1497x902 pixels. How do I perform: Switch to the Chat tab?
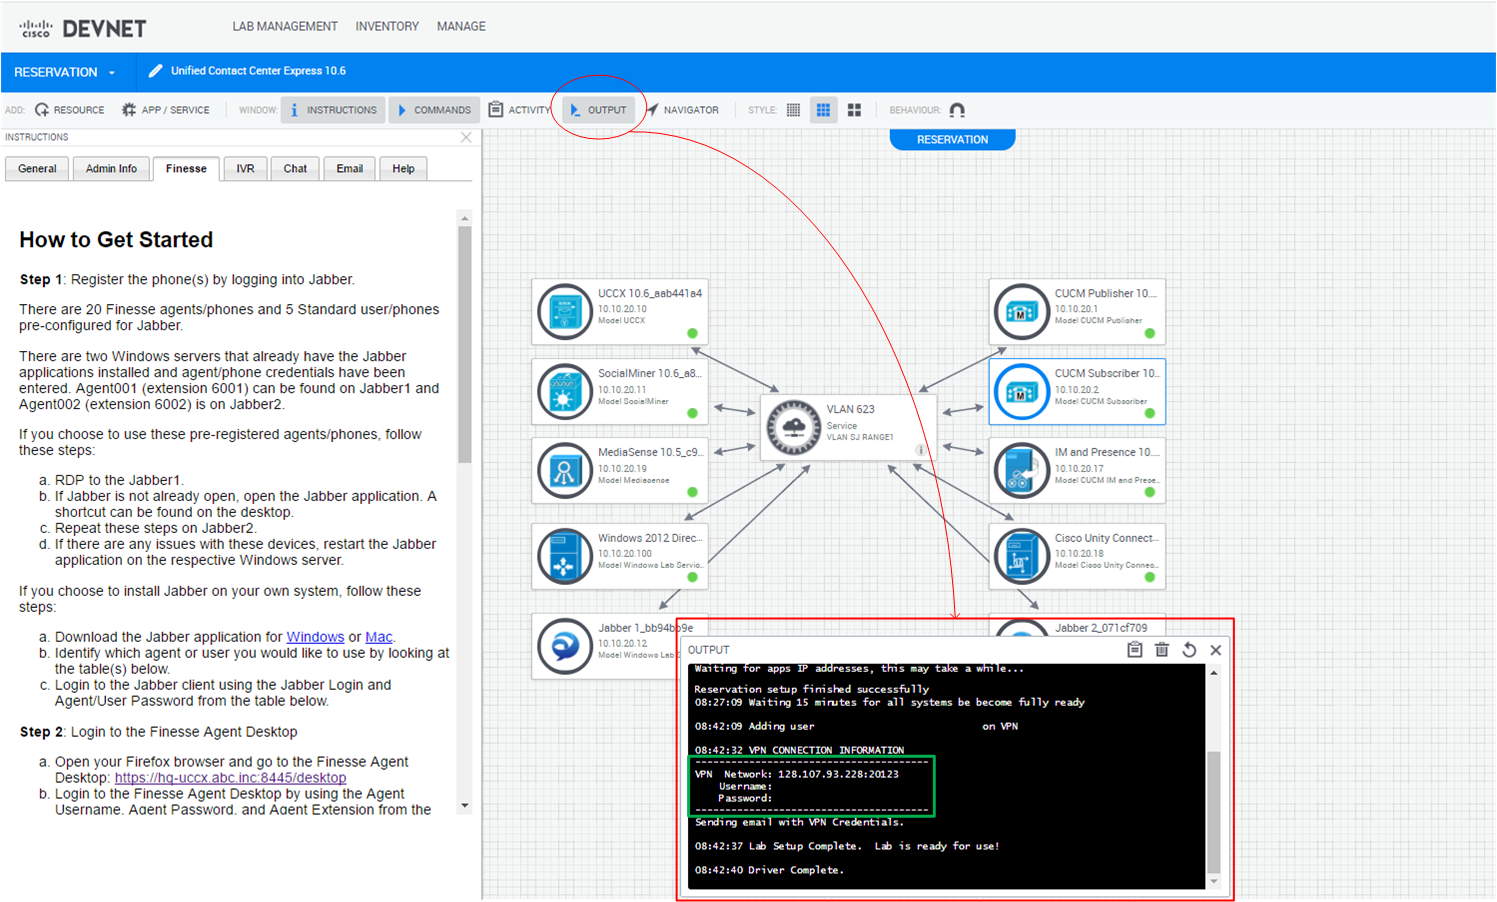(295, 168)
